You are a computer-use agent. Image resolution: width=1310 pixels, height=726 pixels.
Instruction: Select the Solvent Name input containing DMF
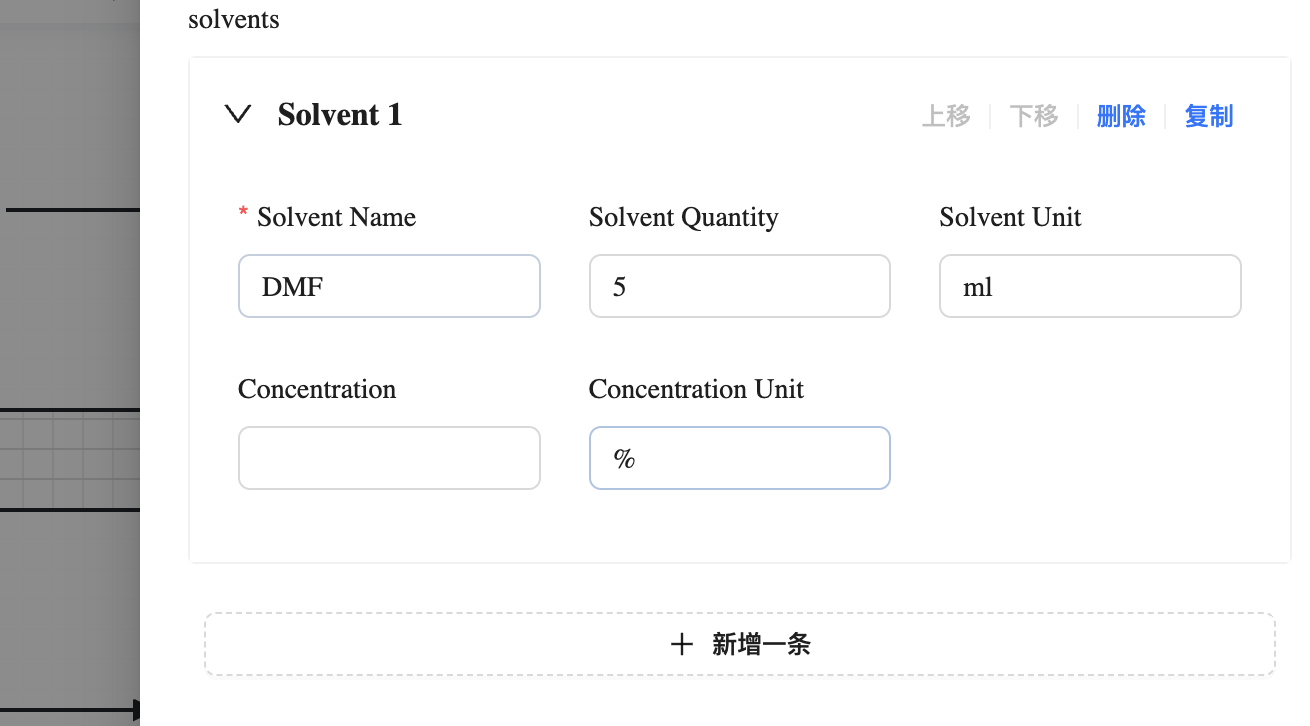[x=389, y=286]
